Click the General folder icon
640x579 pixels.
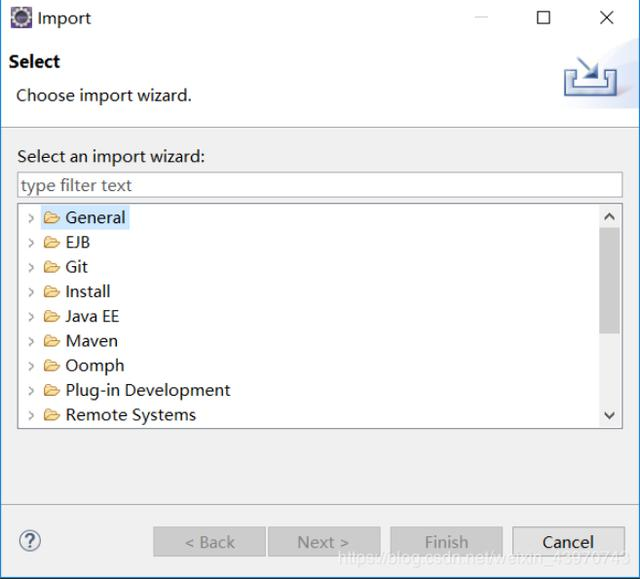[x=52, y=217]
